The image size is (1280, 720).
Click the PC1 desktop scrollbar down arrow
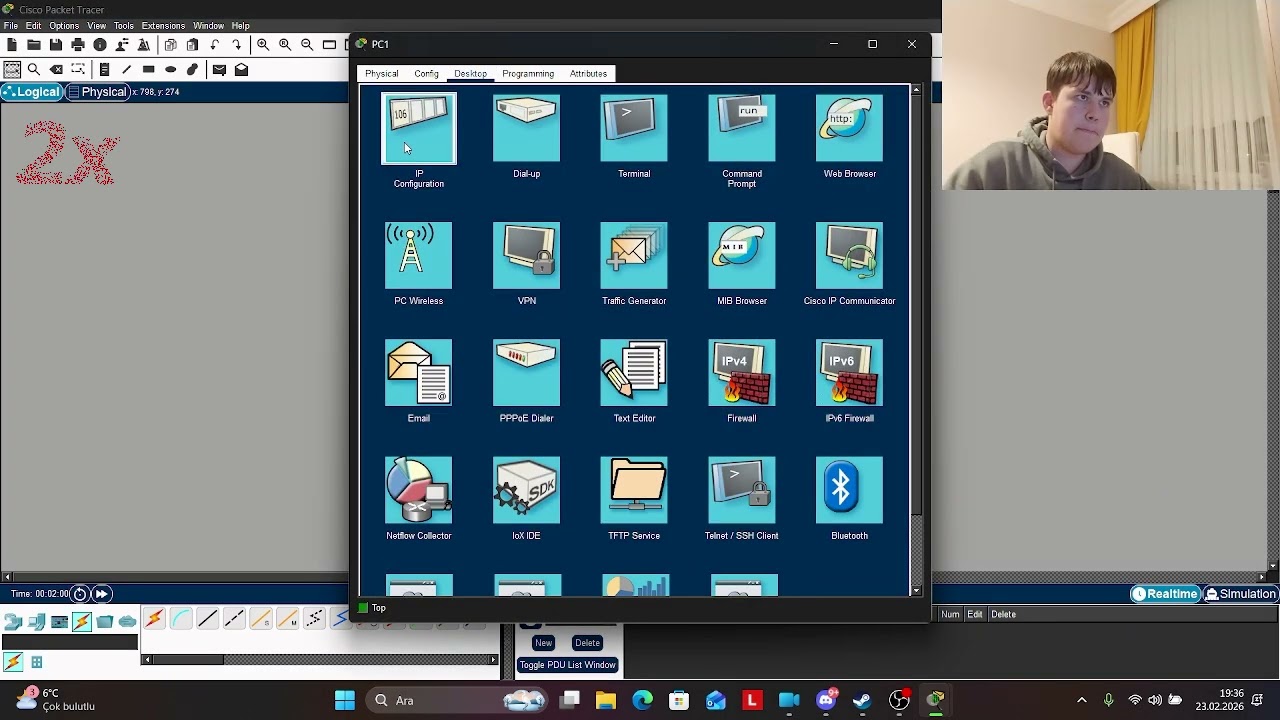(916, 592)
